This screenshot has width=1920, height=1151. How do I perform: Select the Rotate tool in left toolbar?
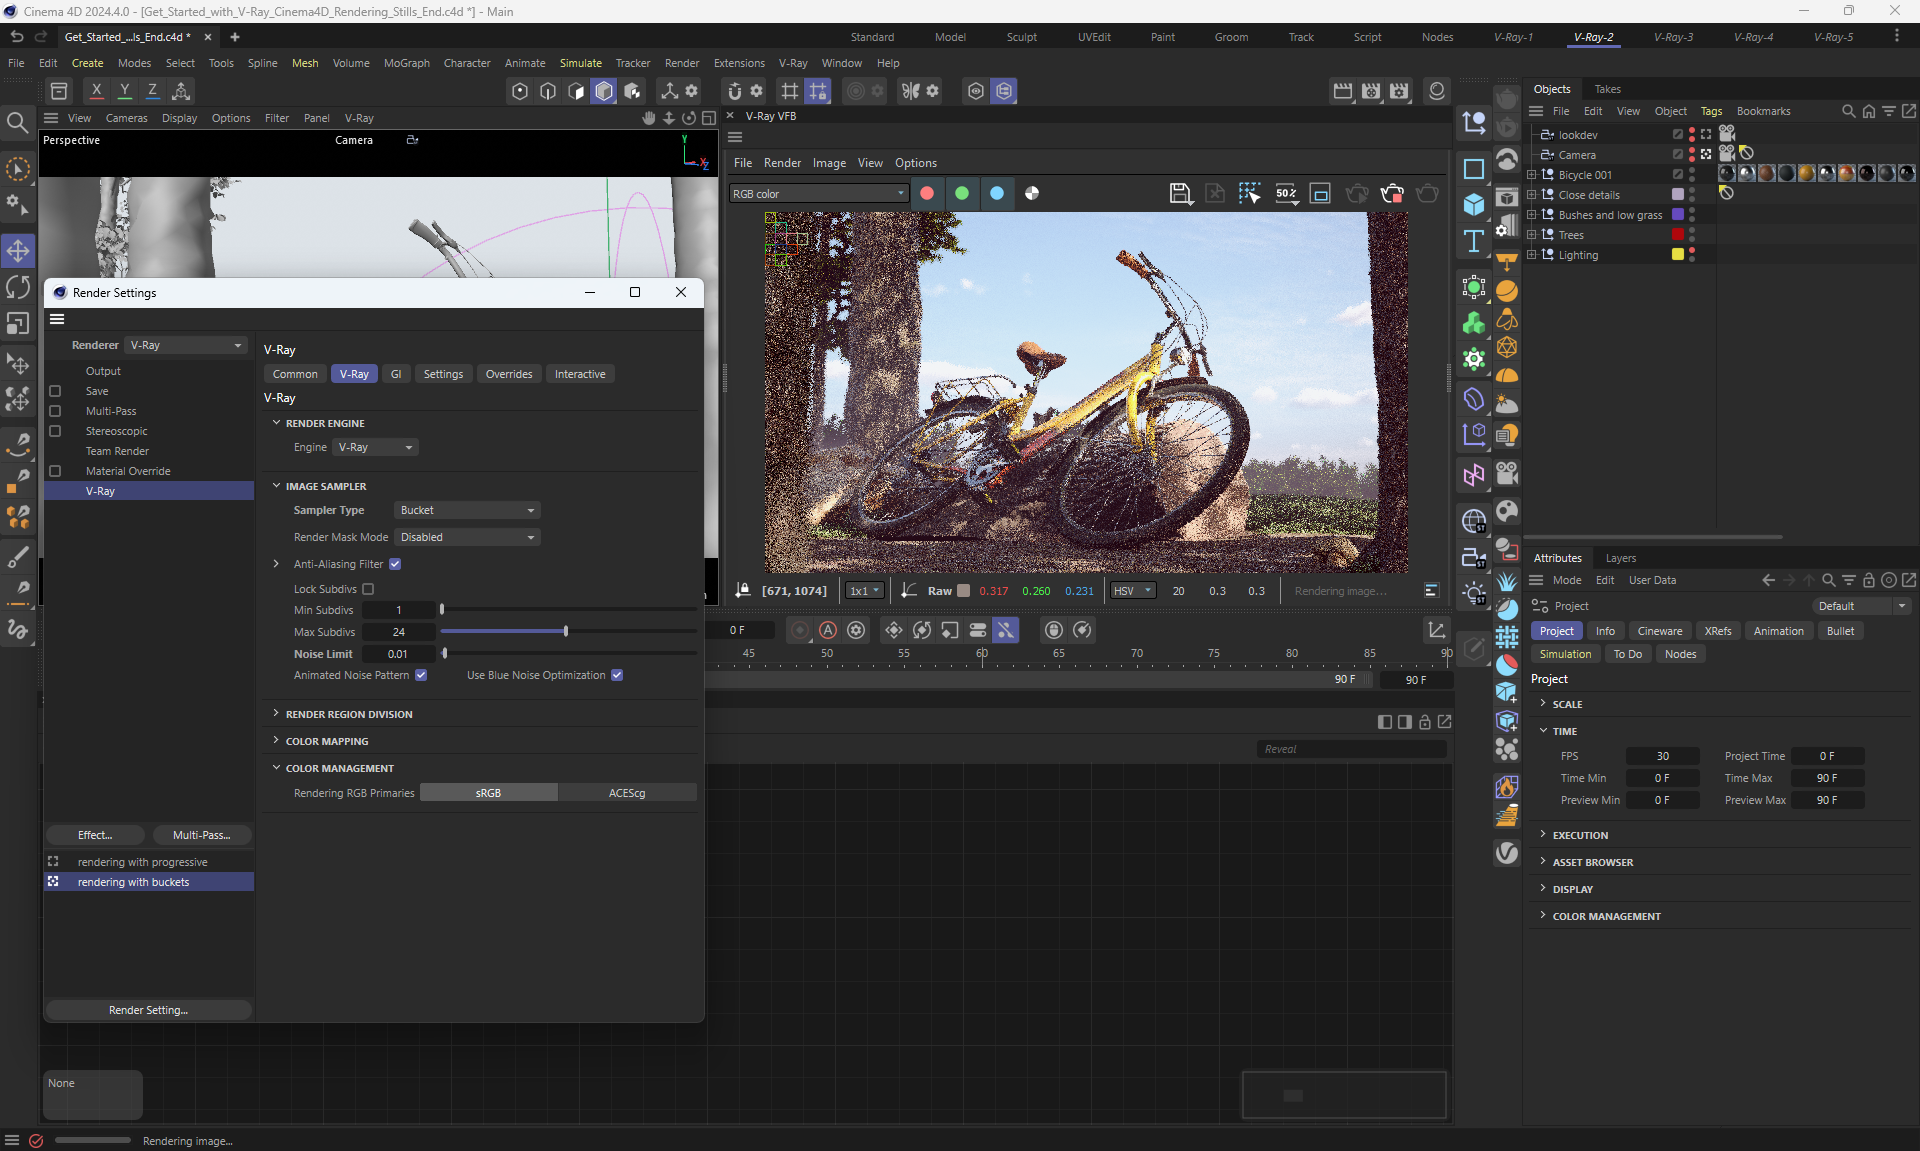18,287
